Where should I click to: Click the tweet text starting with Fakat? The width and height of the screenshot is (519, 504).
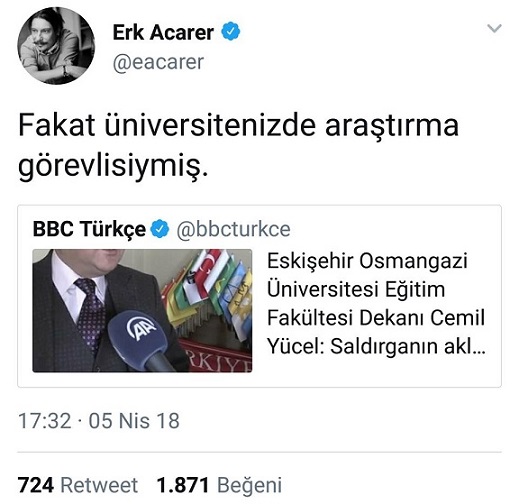click(x=238, y=146)
